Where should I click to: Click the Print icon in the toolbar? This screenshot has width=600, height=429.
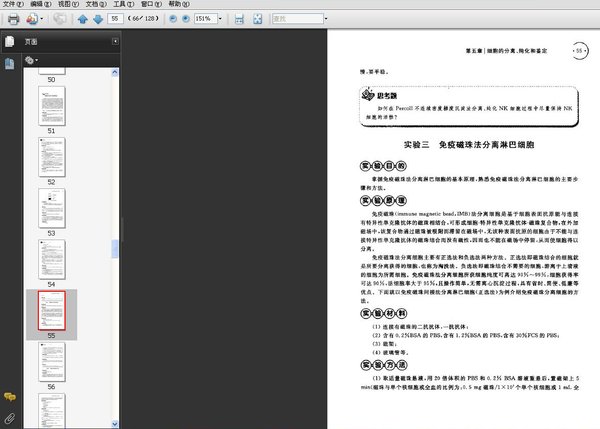pos(13,19)
